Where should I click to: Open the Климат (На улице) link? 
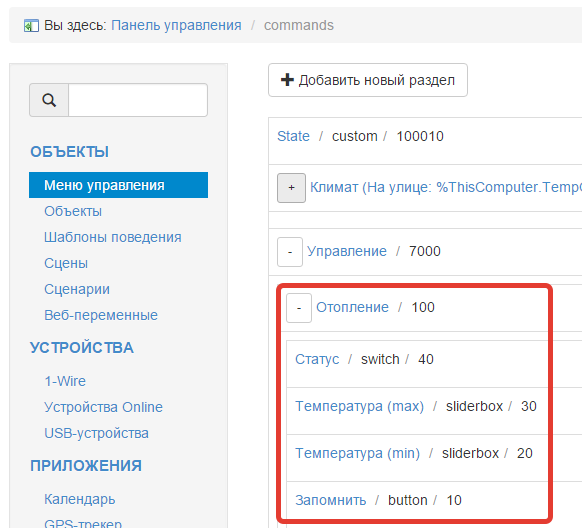click(445, 187)
